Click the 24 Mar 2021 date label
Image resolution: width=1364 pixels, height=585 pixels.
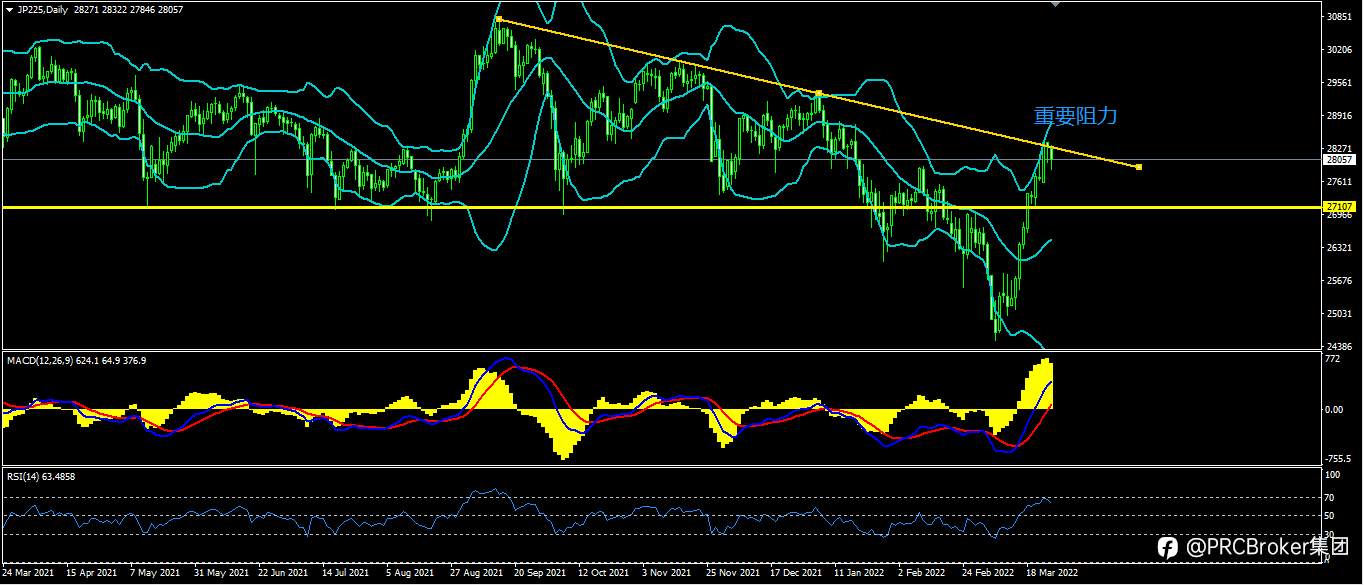[x=28, y=574]
